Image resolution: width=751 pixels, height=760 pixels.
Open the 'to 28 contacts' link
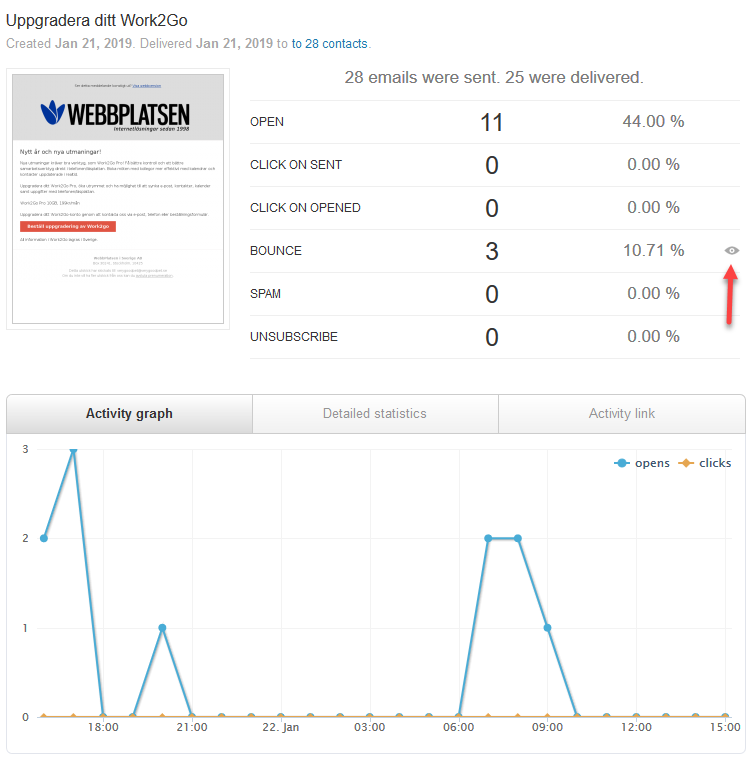[329, 44]
